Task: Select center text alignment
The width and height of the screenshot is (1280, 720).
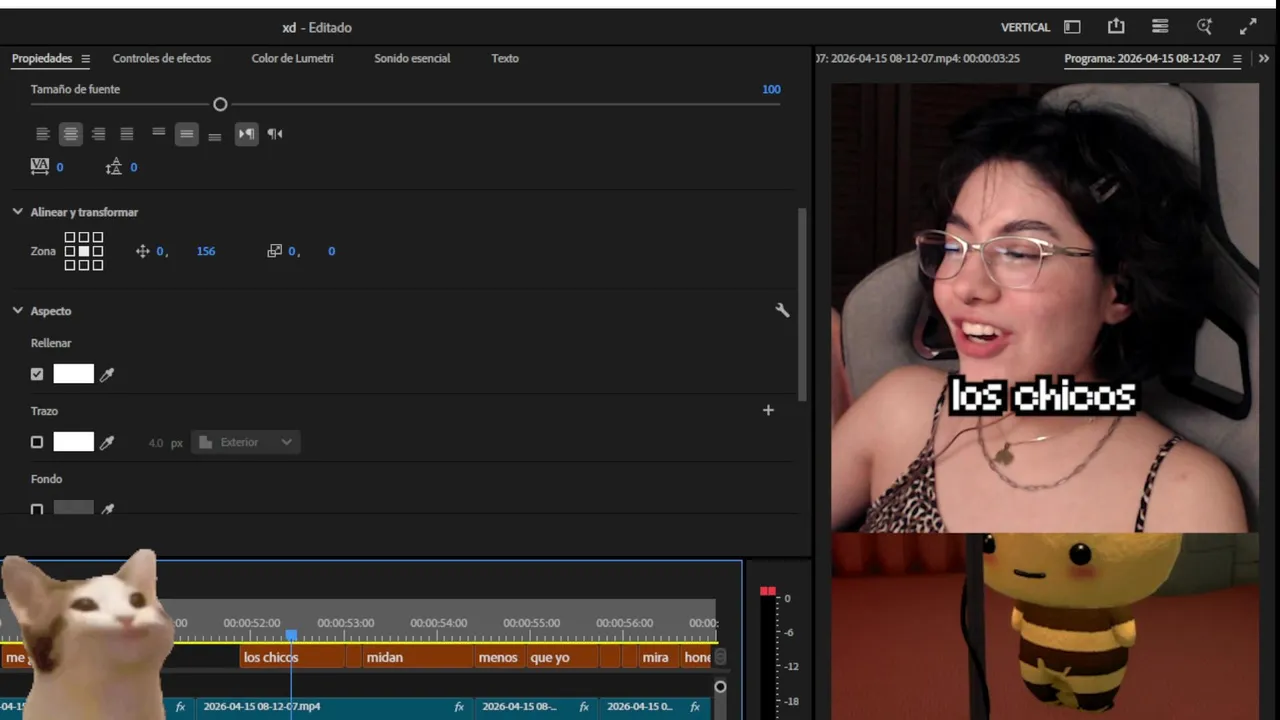Action: click(x=70, y=134)
